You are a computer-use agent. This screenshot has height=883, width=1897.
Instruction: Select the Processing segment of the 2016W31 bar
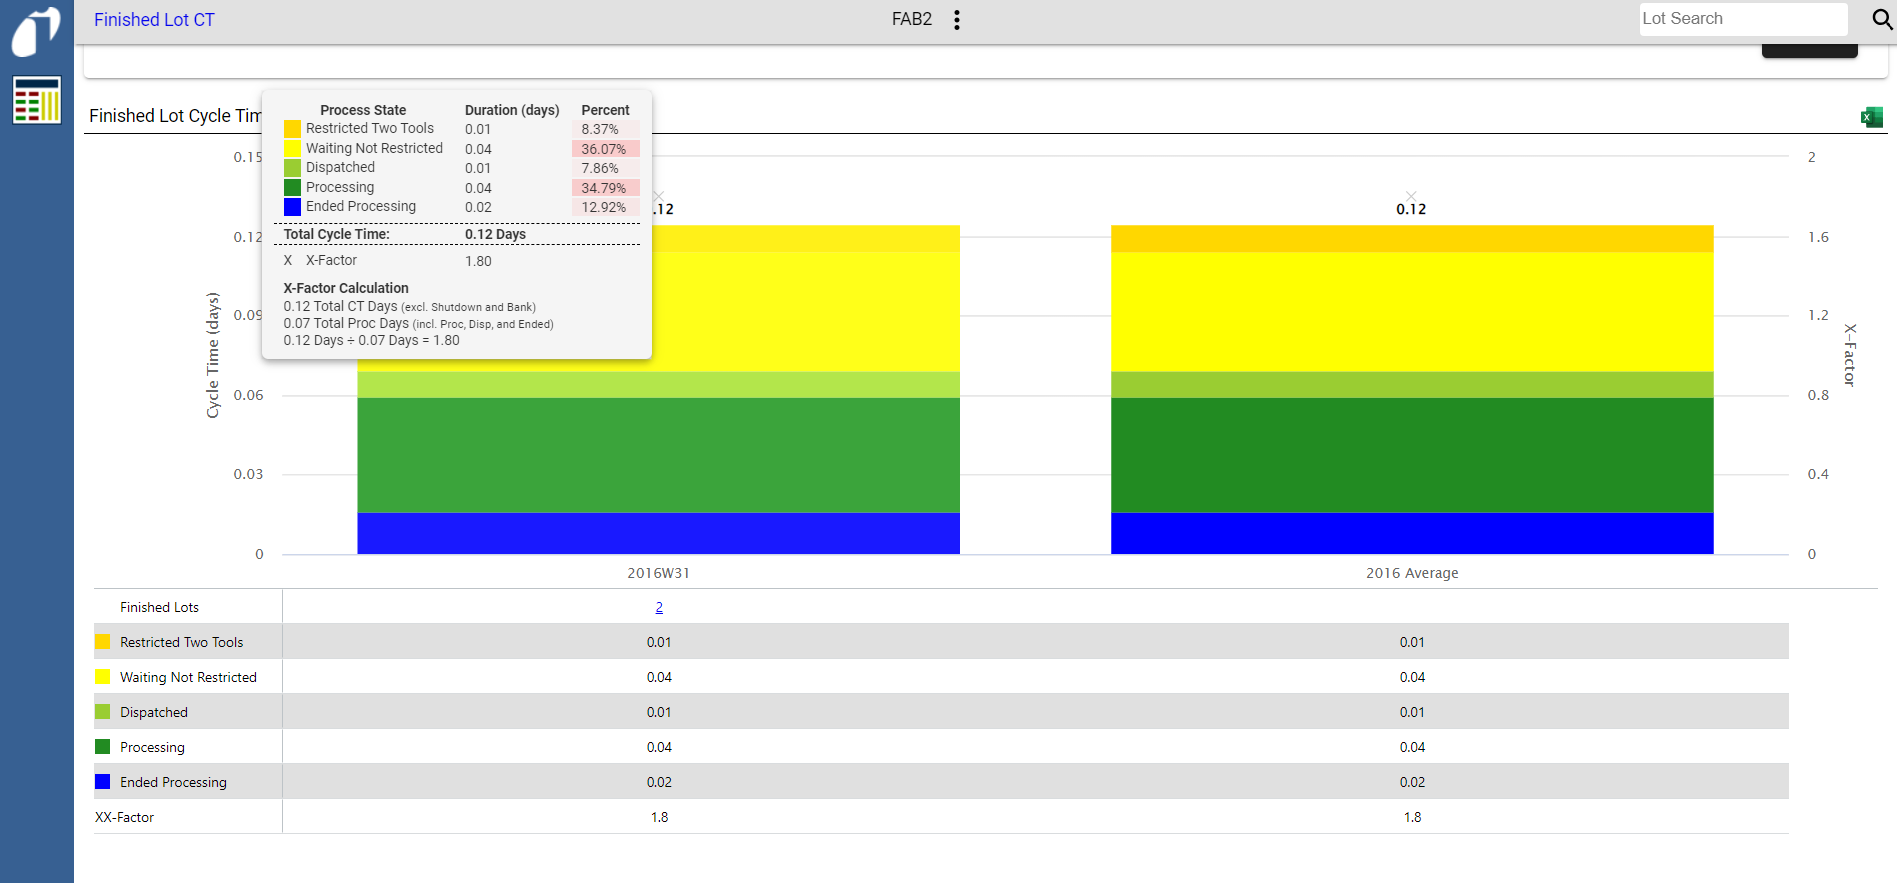point(658,455)
